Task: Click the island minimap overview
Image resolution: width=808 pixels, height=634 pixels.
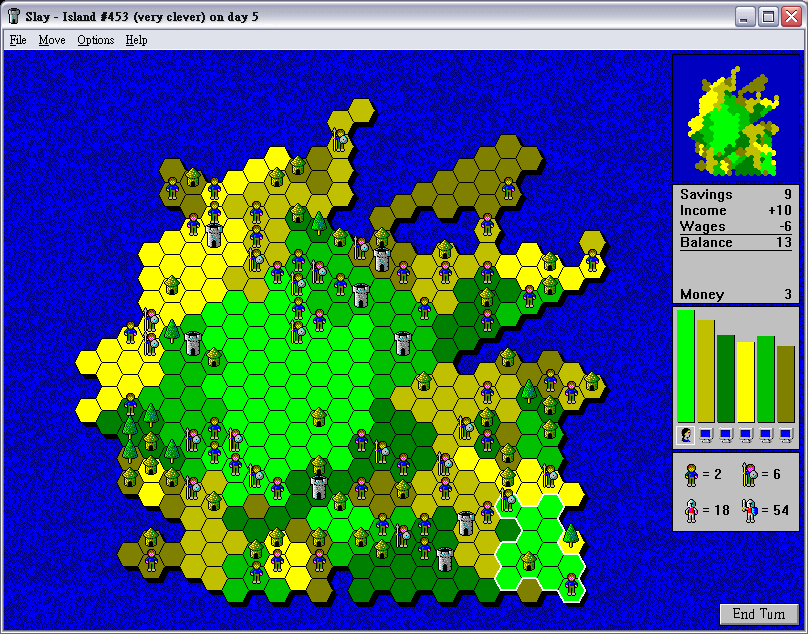Action: pos(735,118)
